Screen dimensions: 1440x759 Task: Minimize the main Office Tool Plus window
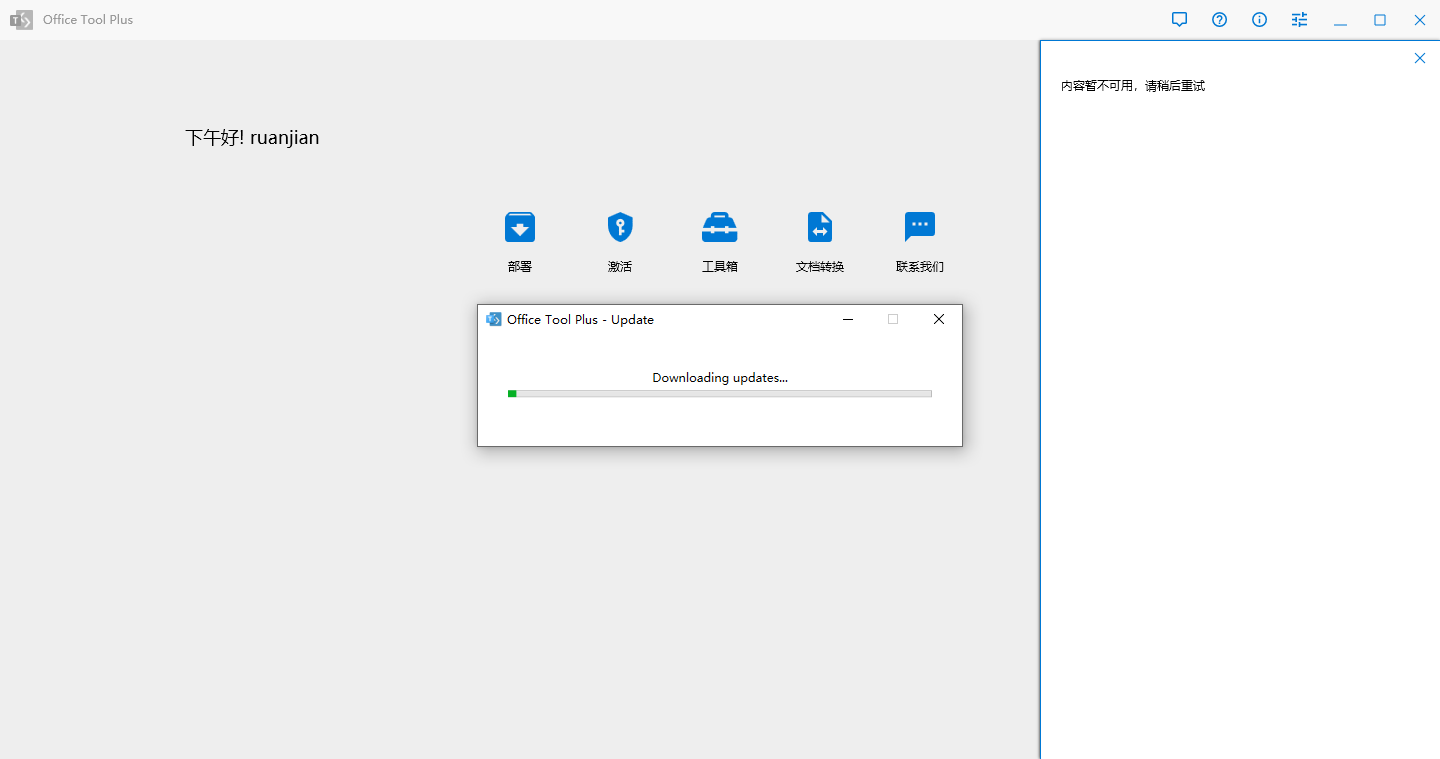click(x=1340, y=20)
